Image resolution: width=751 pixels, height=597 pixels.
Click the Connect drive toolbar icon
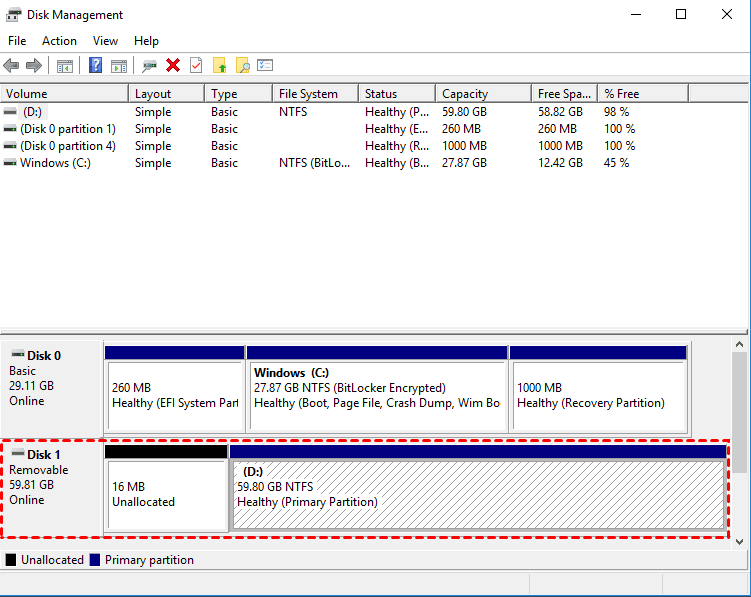(x=149, y=66)
